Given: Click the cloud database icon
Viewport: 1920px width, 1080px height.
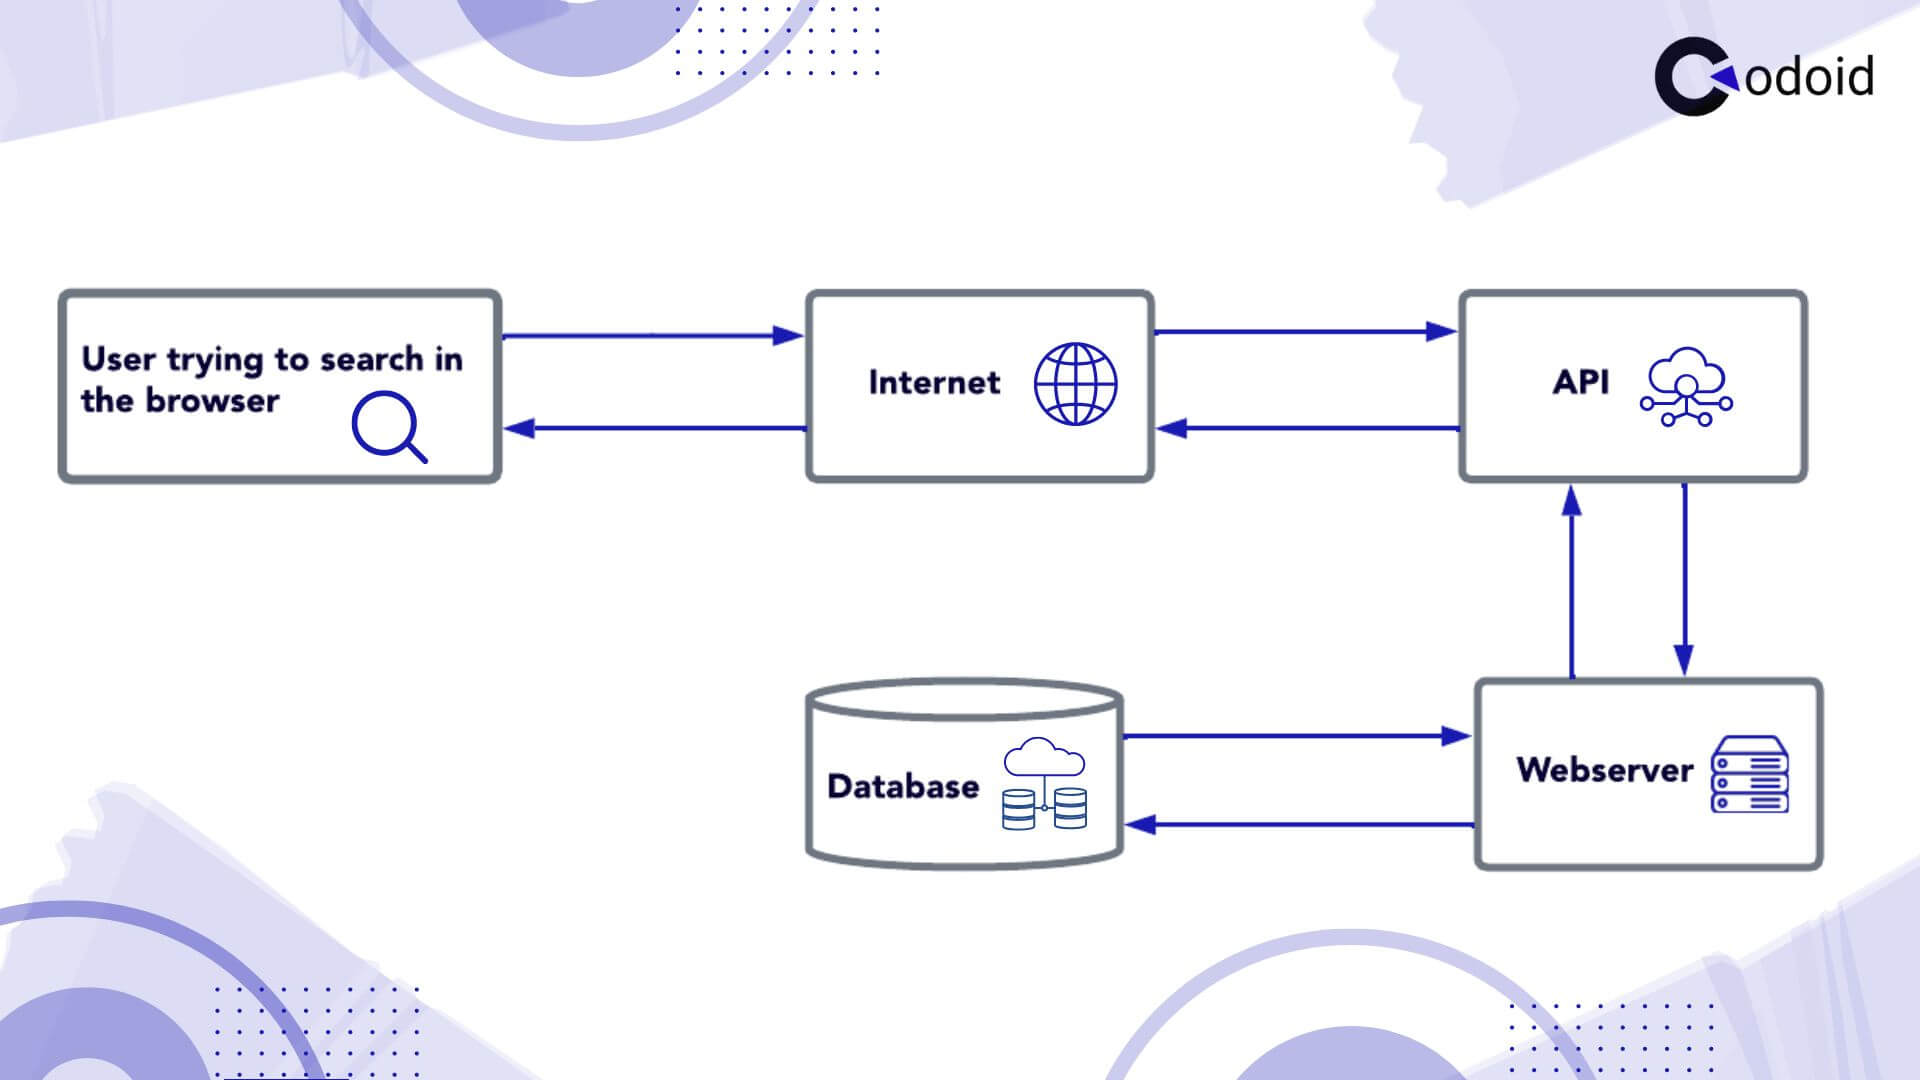Looking at the screenshot, I should pyautogui.click(x=1042, y=778).
